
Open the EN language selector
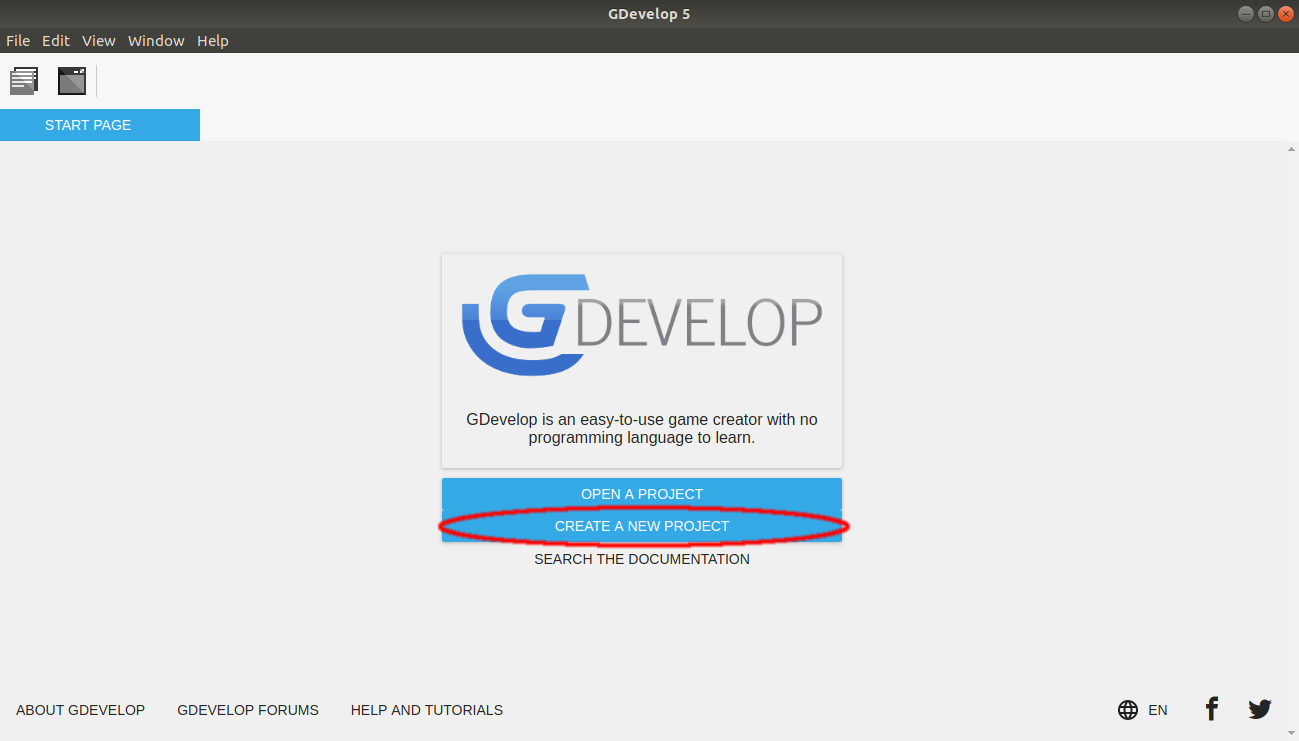pos(1157,710)
